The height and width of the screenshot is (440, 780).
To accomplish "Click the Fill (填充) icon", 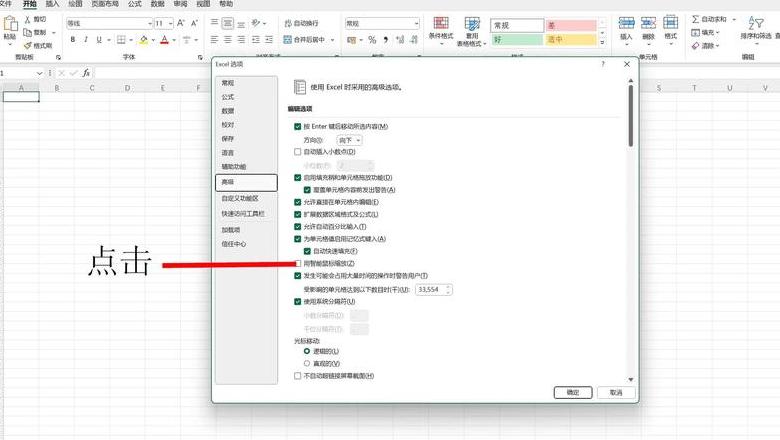I will pyautogui.click(x=695, y=32).
